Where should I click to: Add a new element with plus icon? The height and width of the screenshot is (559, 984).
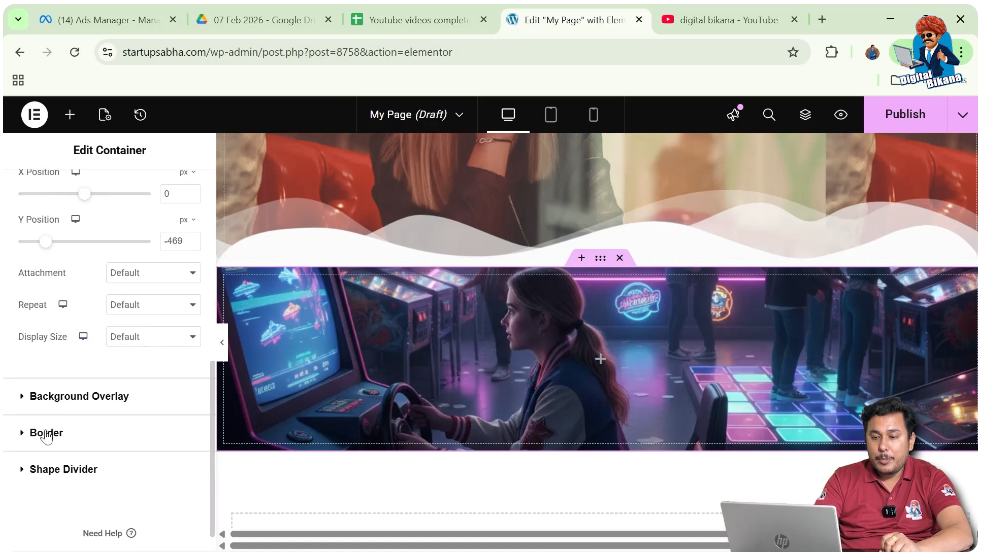70,115
